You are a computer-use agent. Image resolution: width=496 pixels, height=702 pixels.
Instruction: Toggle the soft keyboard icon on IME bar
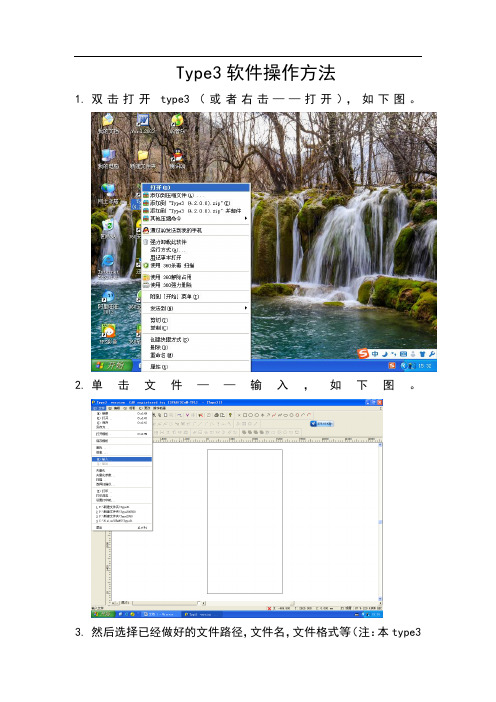point(403,354)
